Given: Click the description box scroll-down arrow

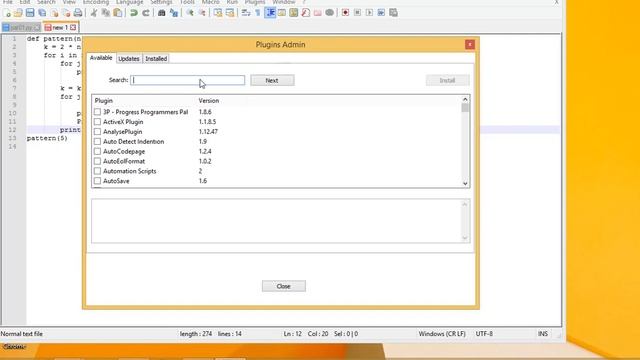Looking at the screenshot, I should pyautogui.click(x=464, y=238).
